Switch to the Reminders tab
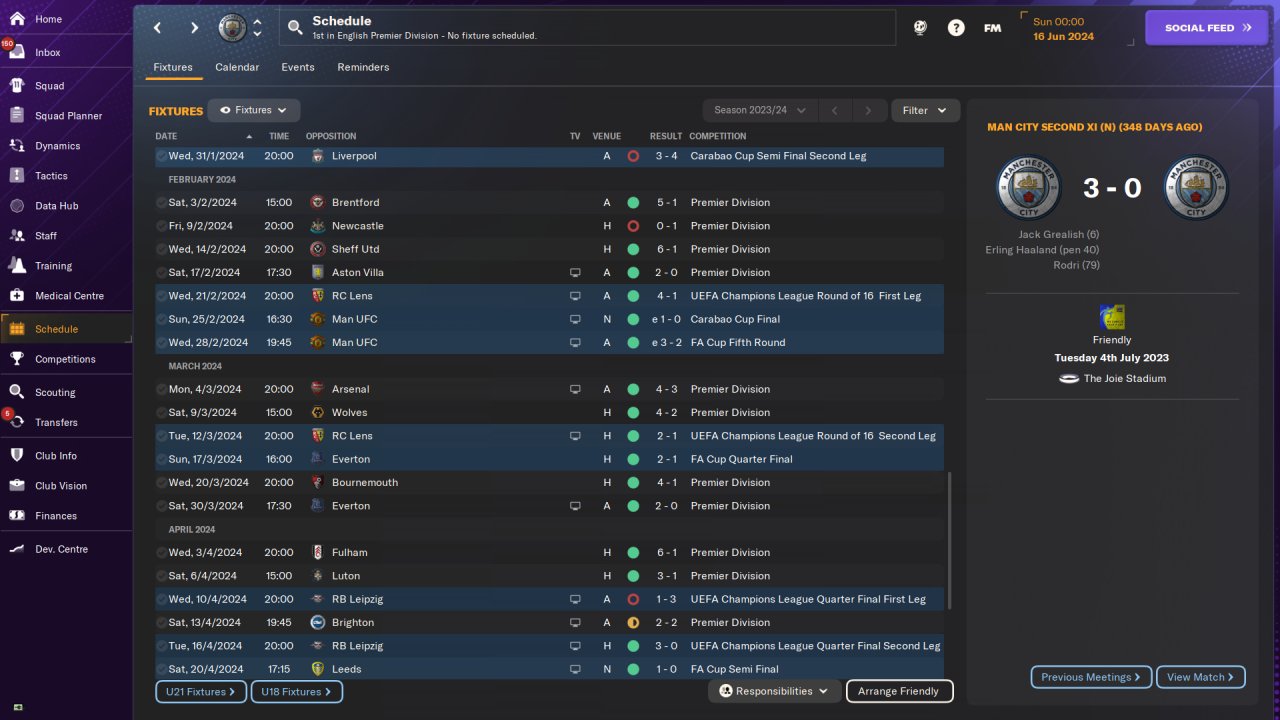Screen dimensions: 1280x720 pos(363,67)
